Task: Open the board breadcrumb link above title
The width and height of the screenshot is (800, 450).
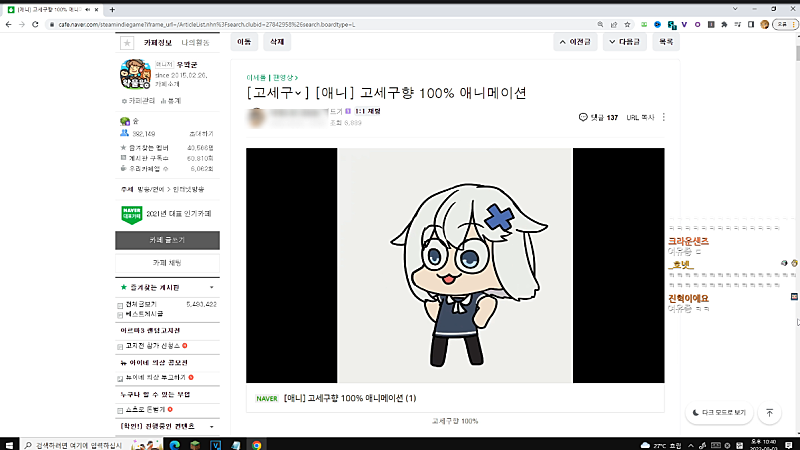Action: tap(272, 78)
